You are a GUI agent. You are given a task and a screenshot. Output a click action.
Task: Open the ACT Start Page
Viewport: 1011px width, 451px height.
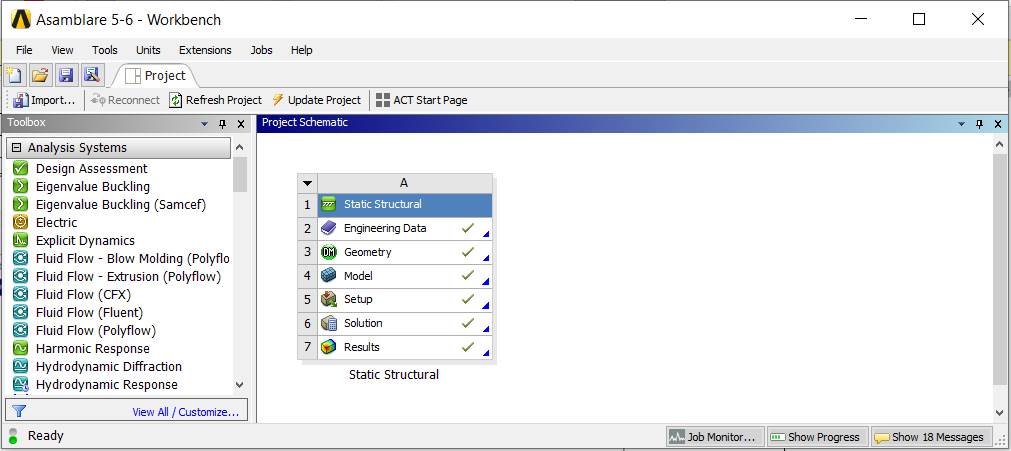pyautogui.click(x=422, y=100)
